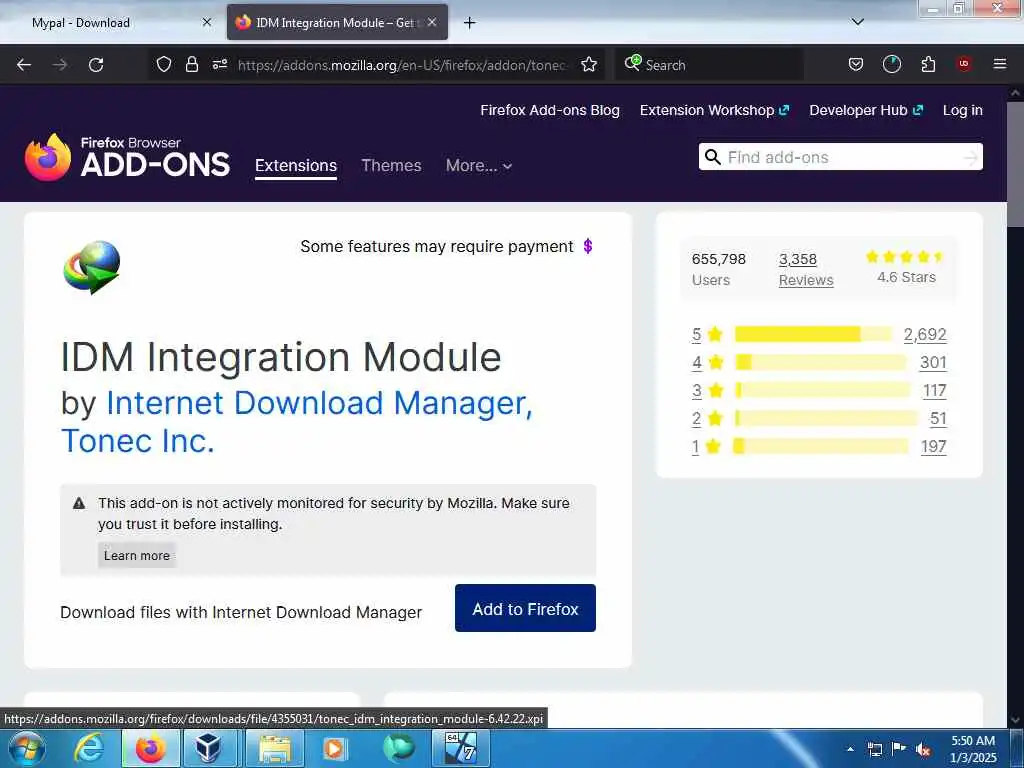Bookmark this page with the star
This screenshot has height=768, width=1024.
pyautogui.click(x=589, y=64)
